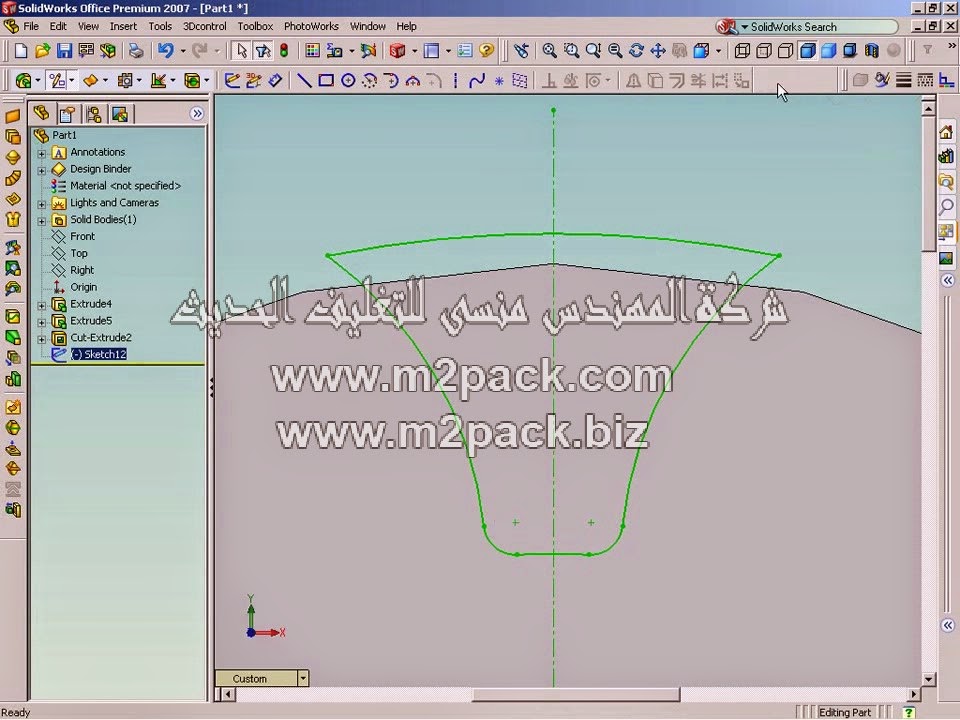
Task: Expand the FeatureManager panel chevron
Action: (197, 113)
